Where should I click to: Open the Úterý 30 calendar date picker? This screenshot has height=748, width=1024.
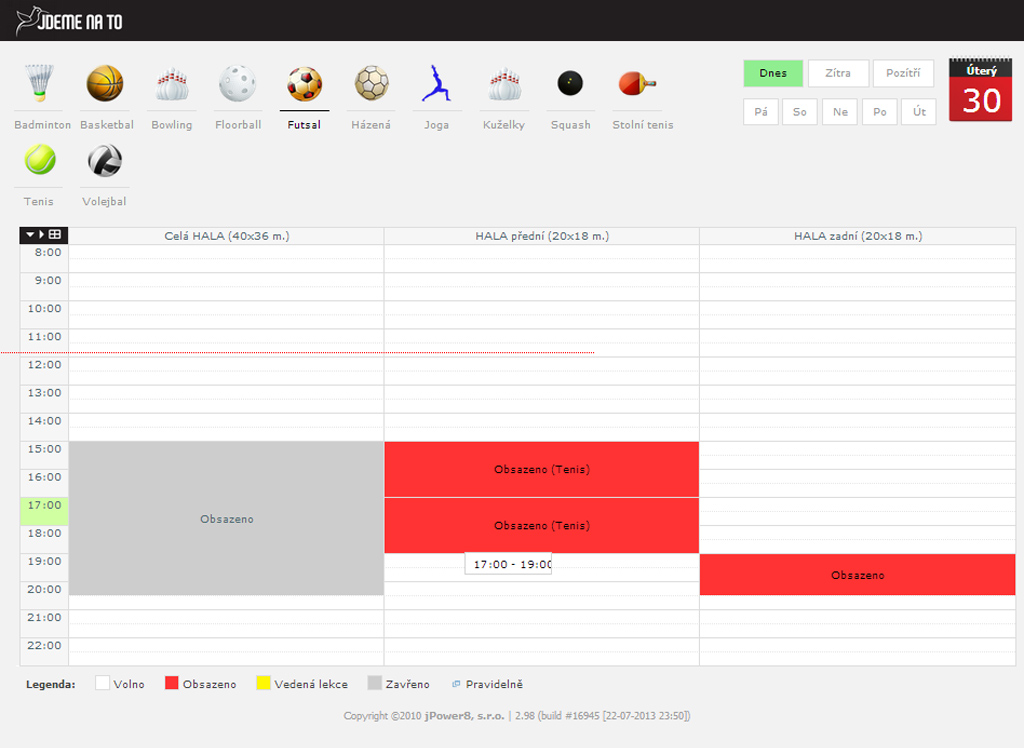pos(980,90)
